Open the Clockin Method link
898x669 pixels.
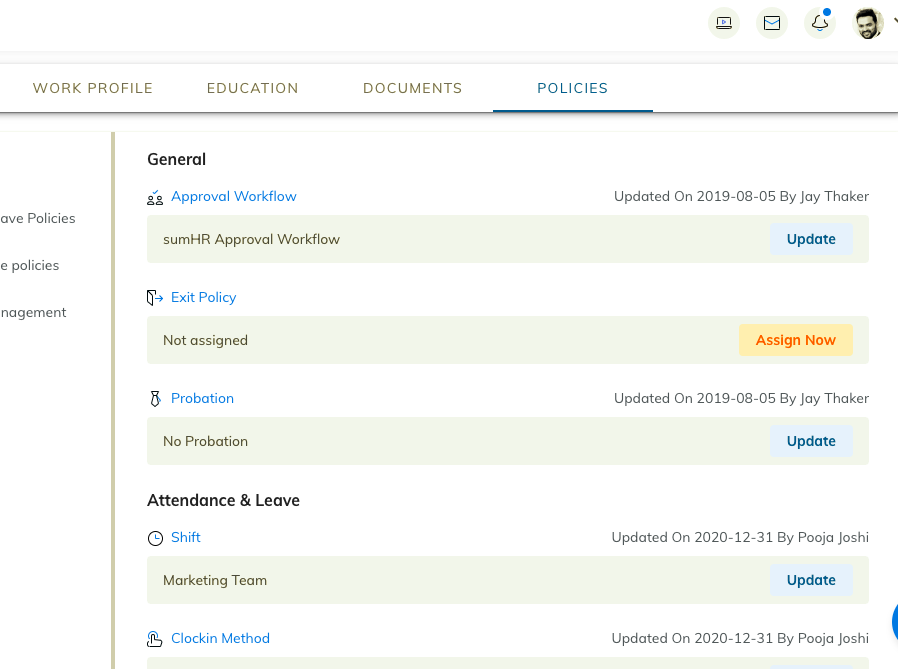pos(220,639)
